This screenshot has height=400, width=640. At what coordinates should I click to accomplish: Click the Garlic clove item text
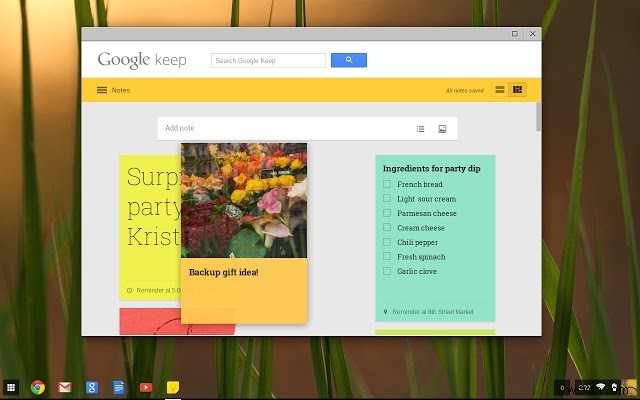coord(417,271)
